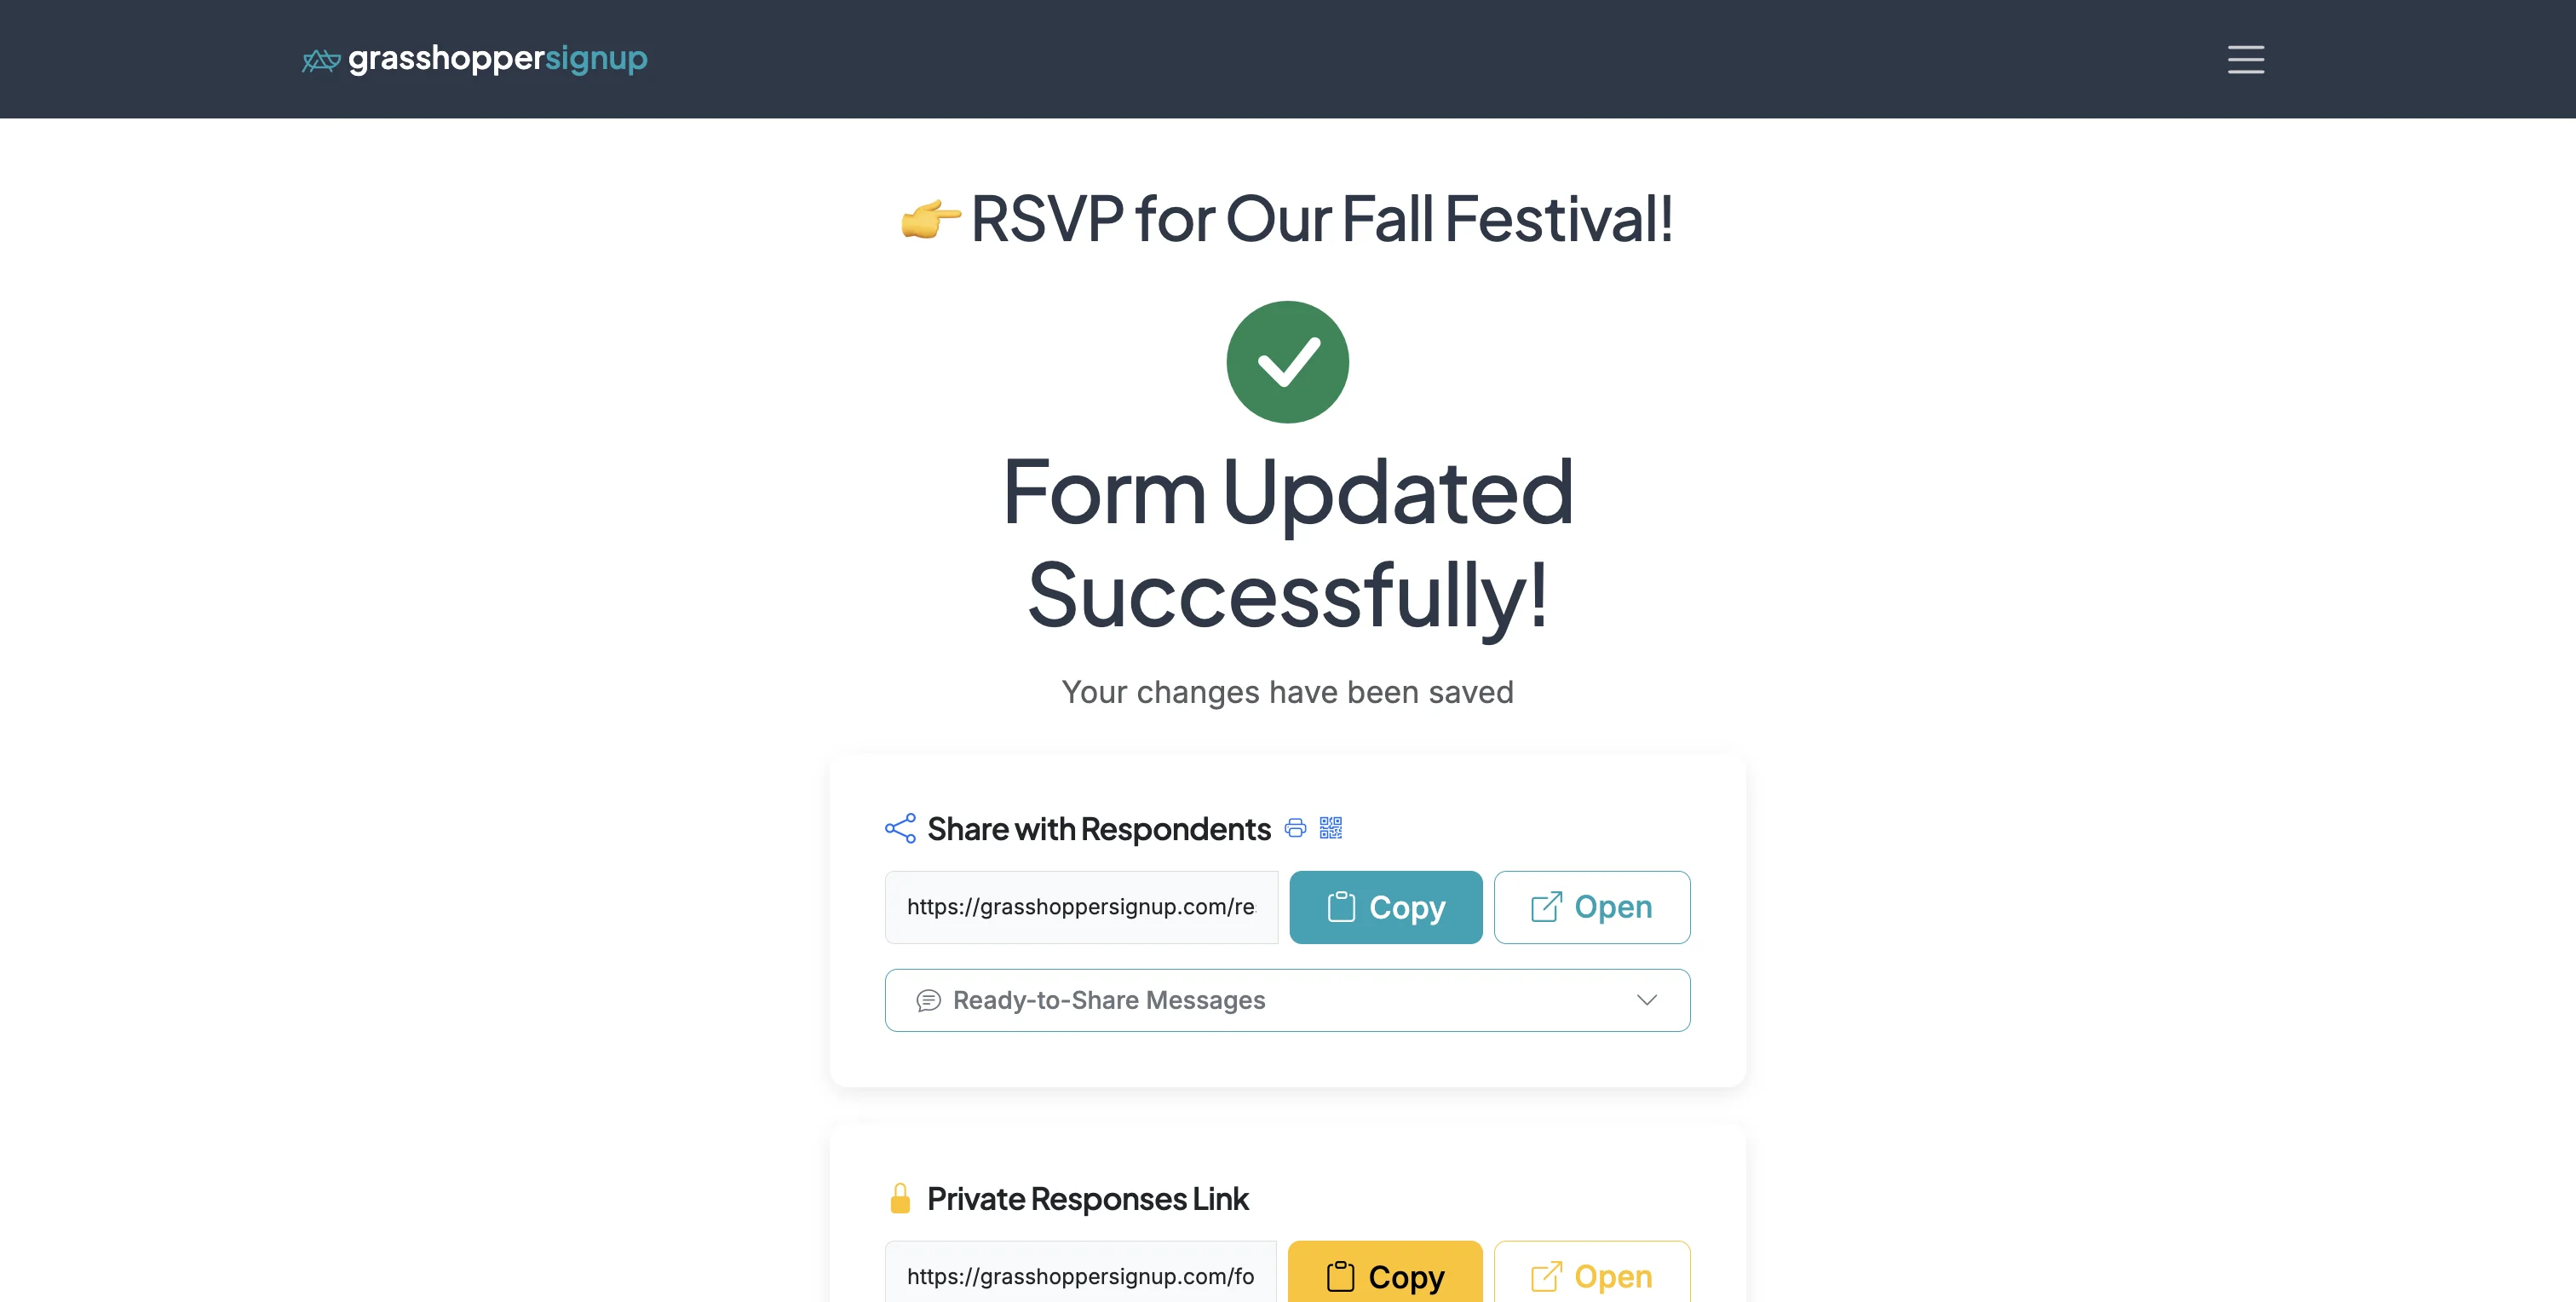2576x1302 pixels.
Task: Click the share network icon beside Share with Respondents
Action: pos(901,828)
